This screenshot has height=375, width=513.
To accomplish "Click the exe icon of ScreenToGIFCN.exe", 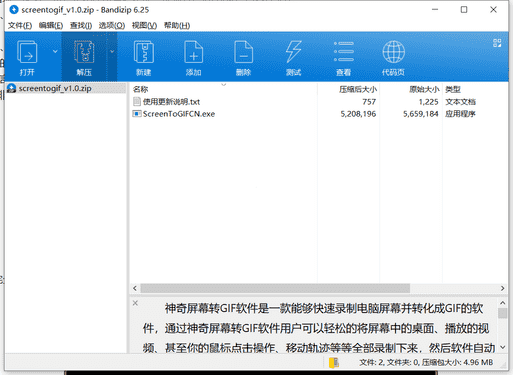I will tap(137, 114).
